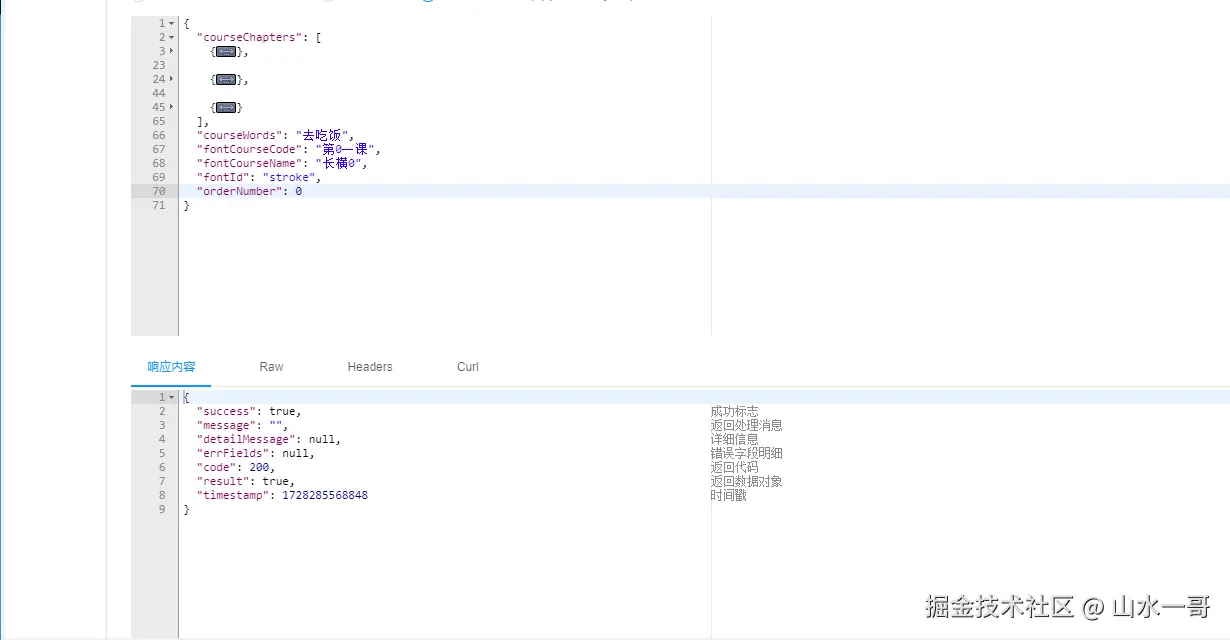
Task: Expand the folded object on line 45
Action: point(226,107)
